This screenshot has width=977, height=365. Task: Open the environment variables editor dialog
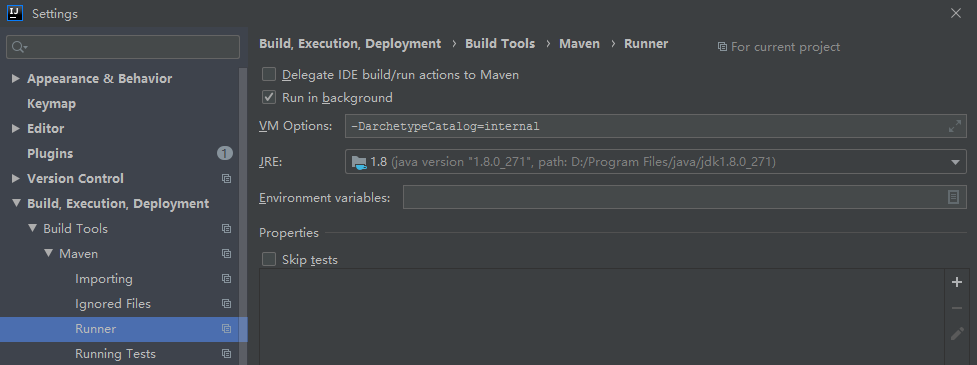click(953, 197)
